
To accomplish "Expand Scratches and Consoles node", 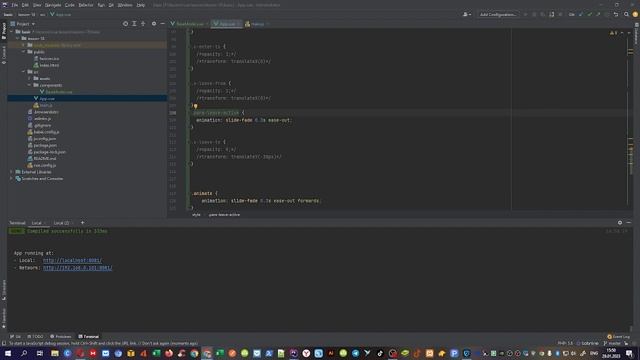I will (11, 179).
